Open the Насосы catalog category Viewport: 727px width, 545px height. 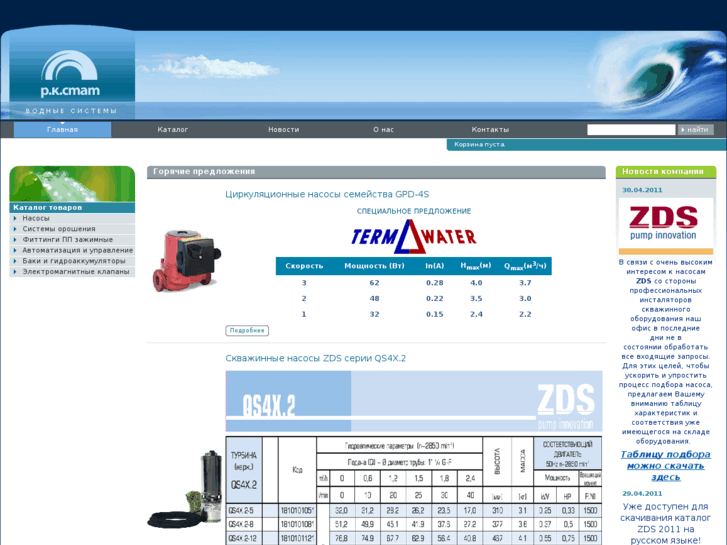click(x=36, y=218)
